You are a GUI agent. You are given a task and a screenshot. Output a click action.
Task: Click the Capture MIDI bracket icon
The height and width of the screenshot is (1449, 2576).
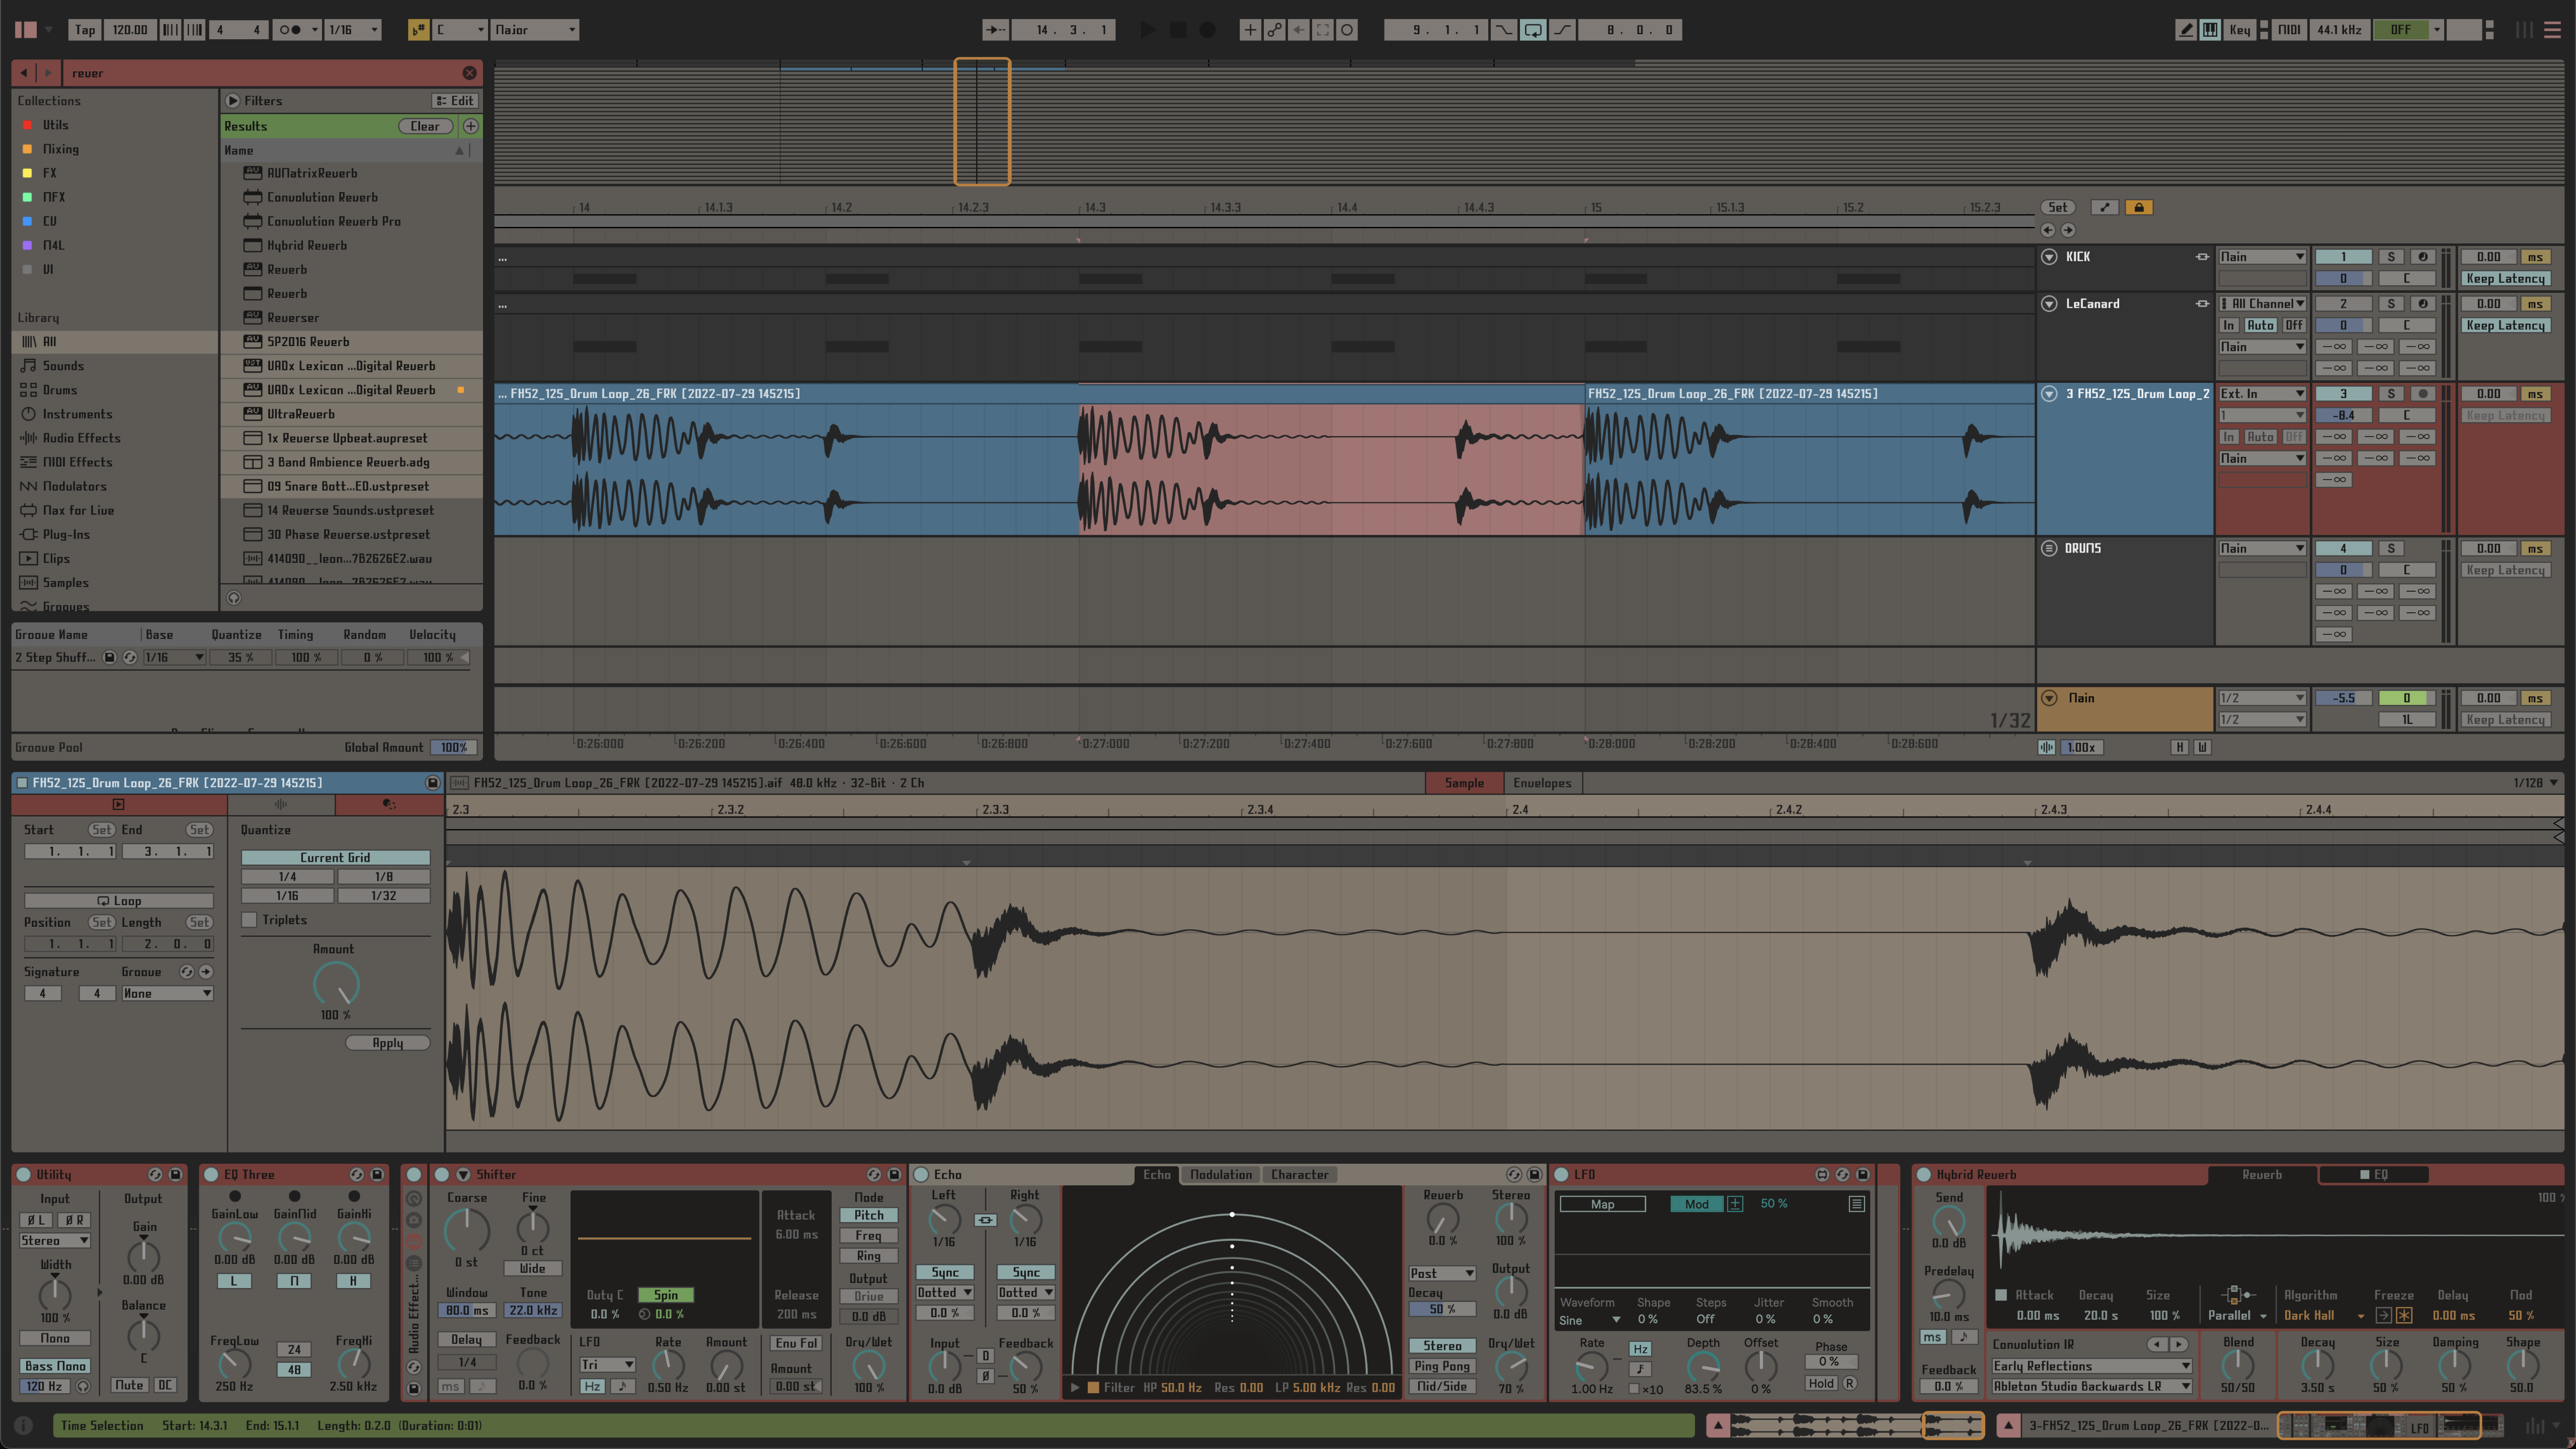pos(1323,30)
